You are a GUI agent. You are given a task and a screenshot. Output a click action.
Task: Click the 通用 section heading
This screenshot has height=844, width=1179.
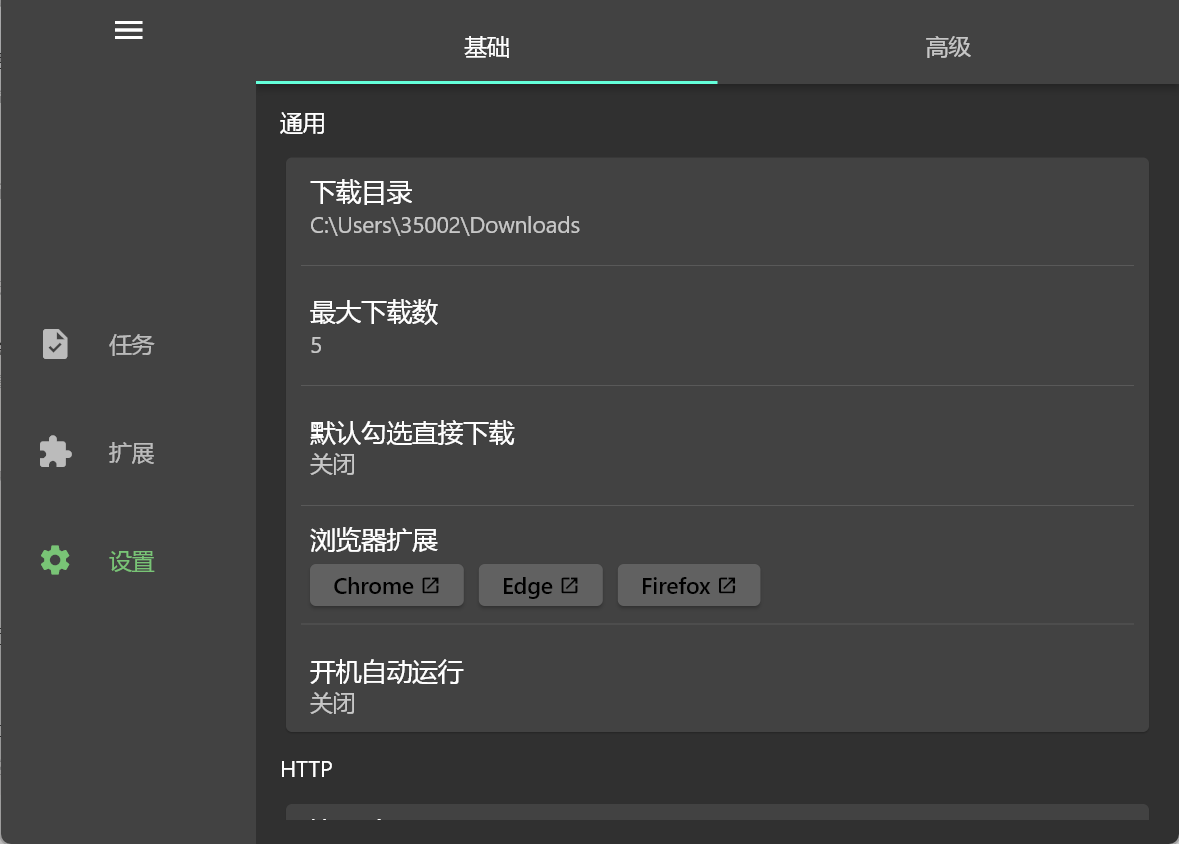pos(302,123)
